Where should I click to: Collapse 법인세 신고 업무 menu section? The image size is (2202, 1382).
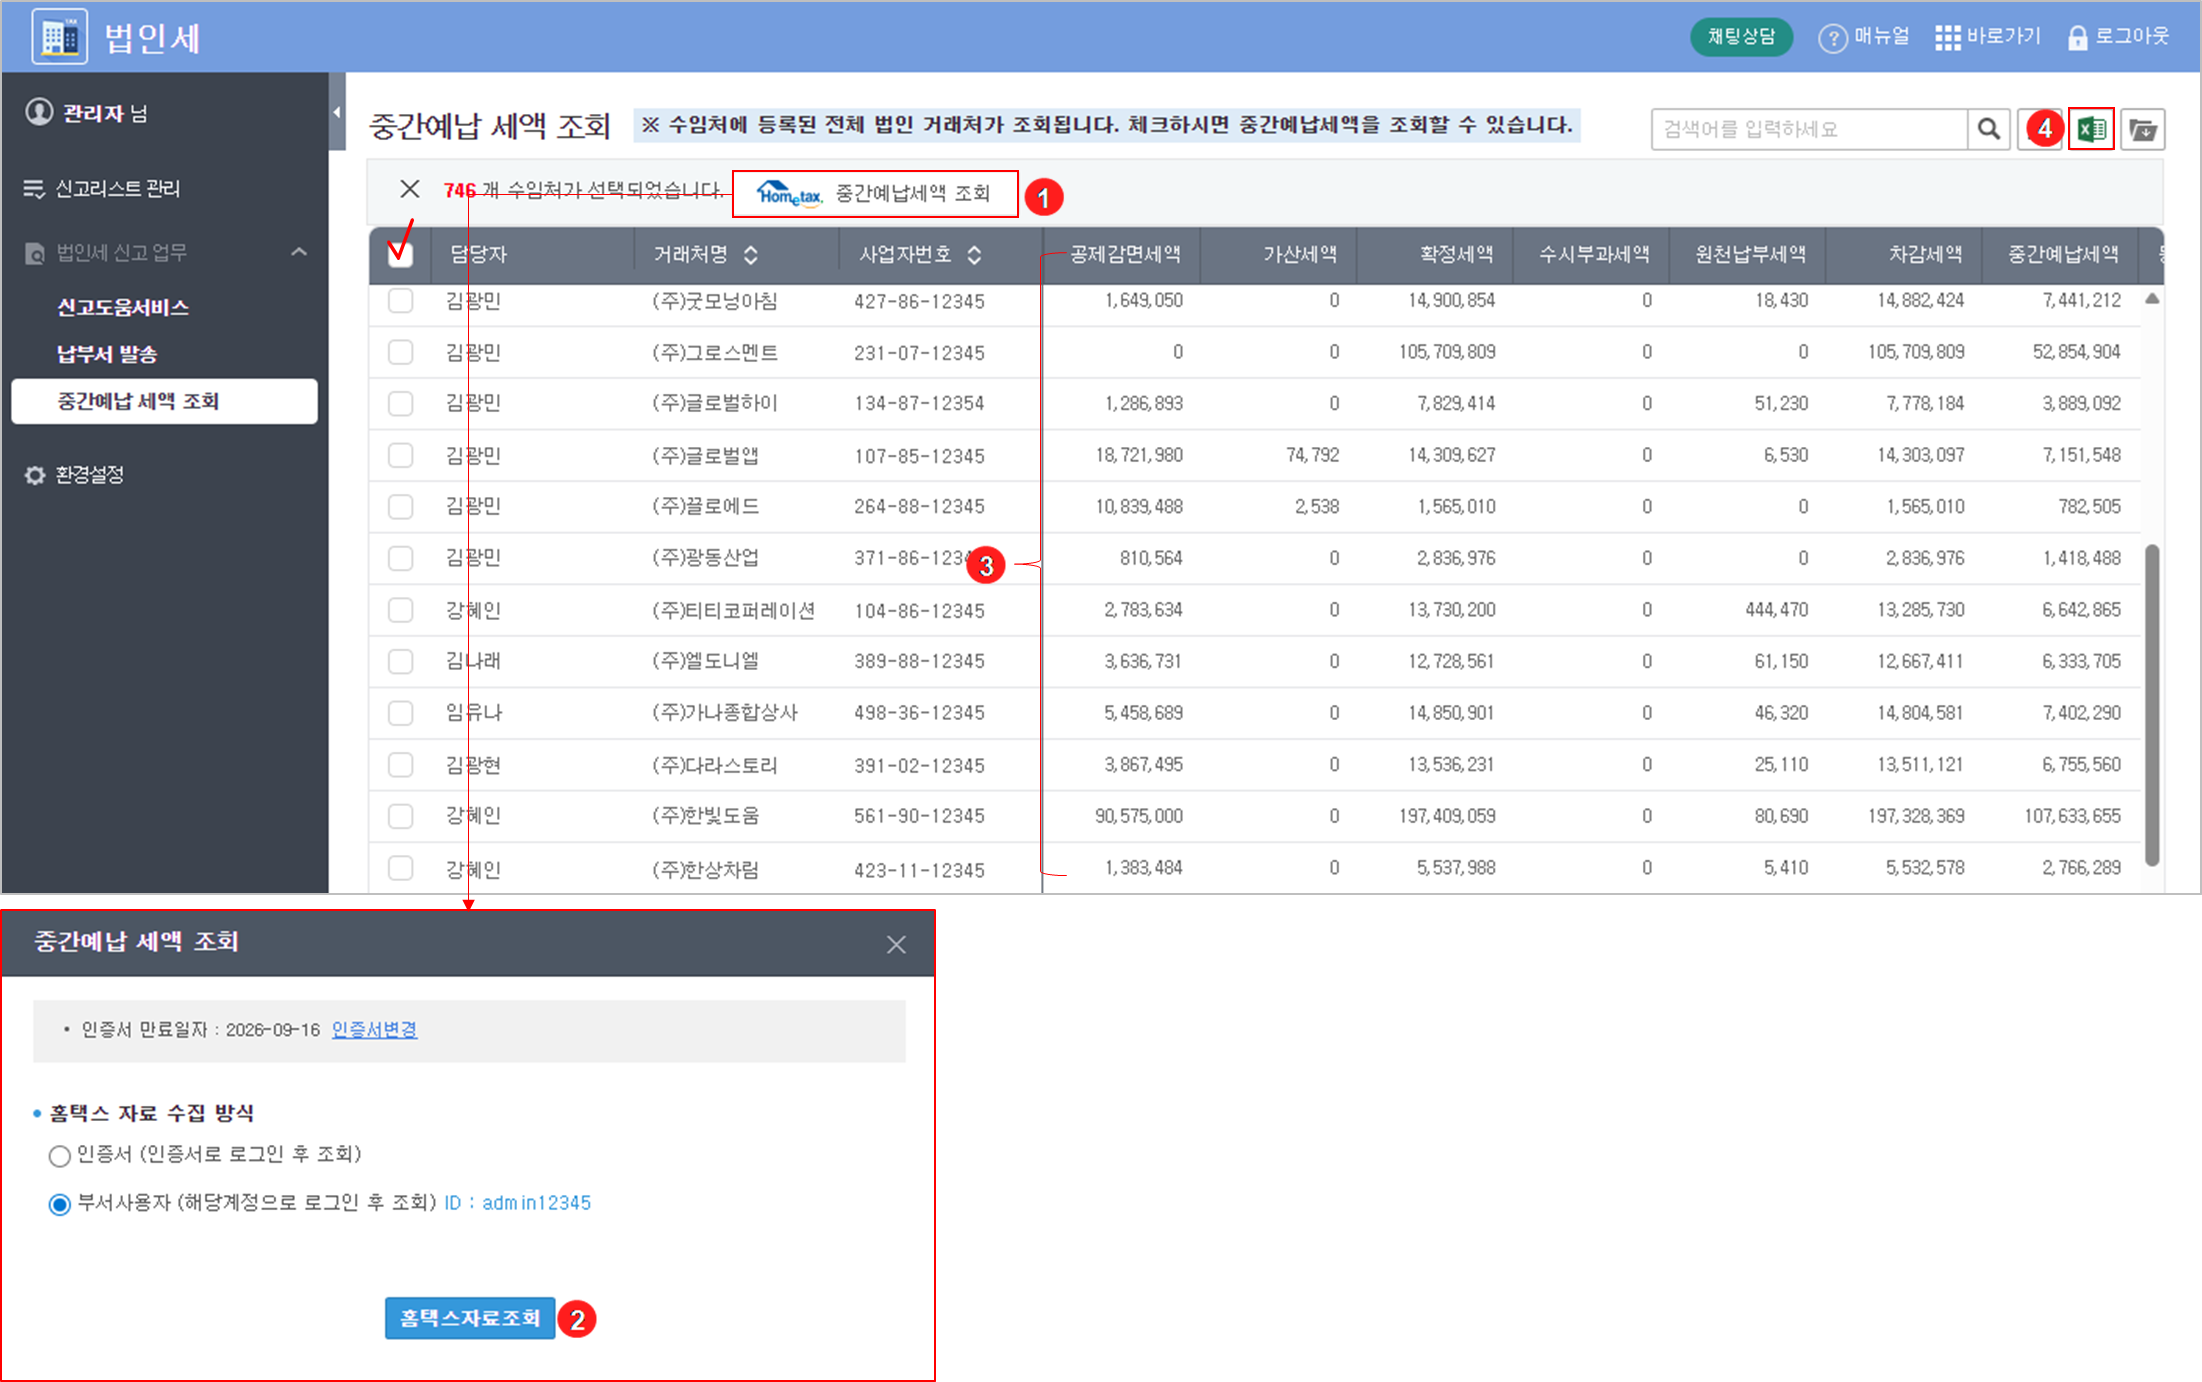(298, 252)
